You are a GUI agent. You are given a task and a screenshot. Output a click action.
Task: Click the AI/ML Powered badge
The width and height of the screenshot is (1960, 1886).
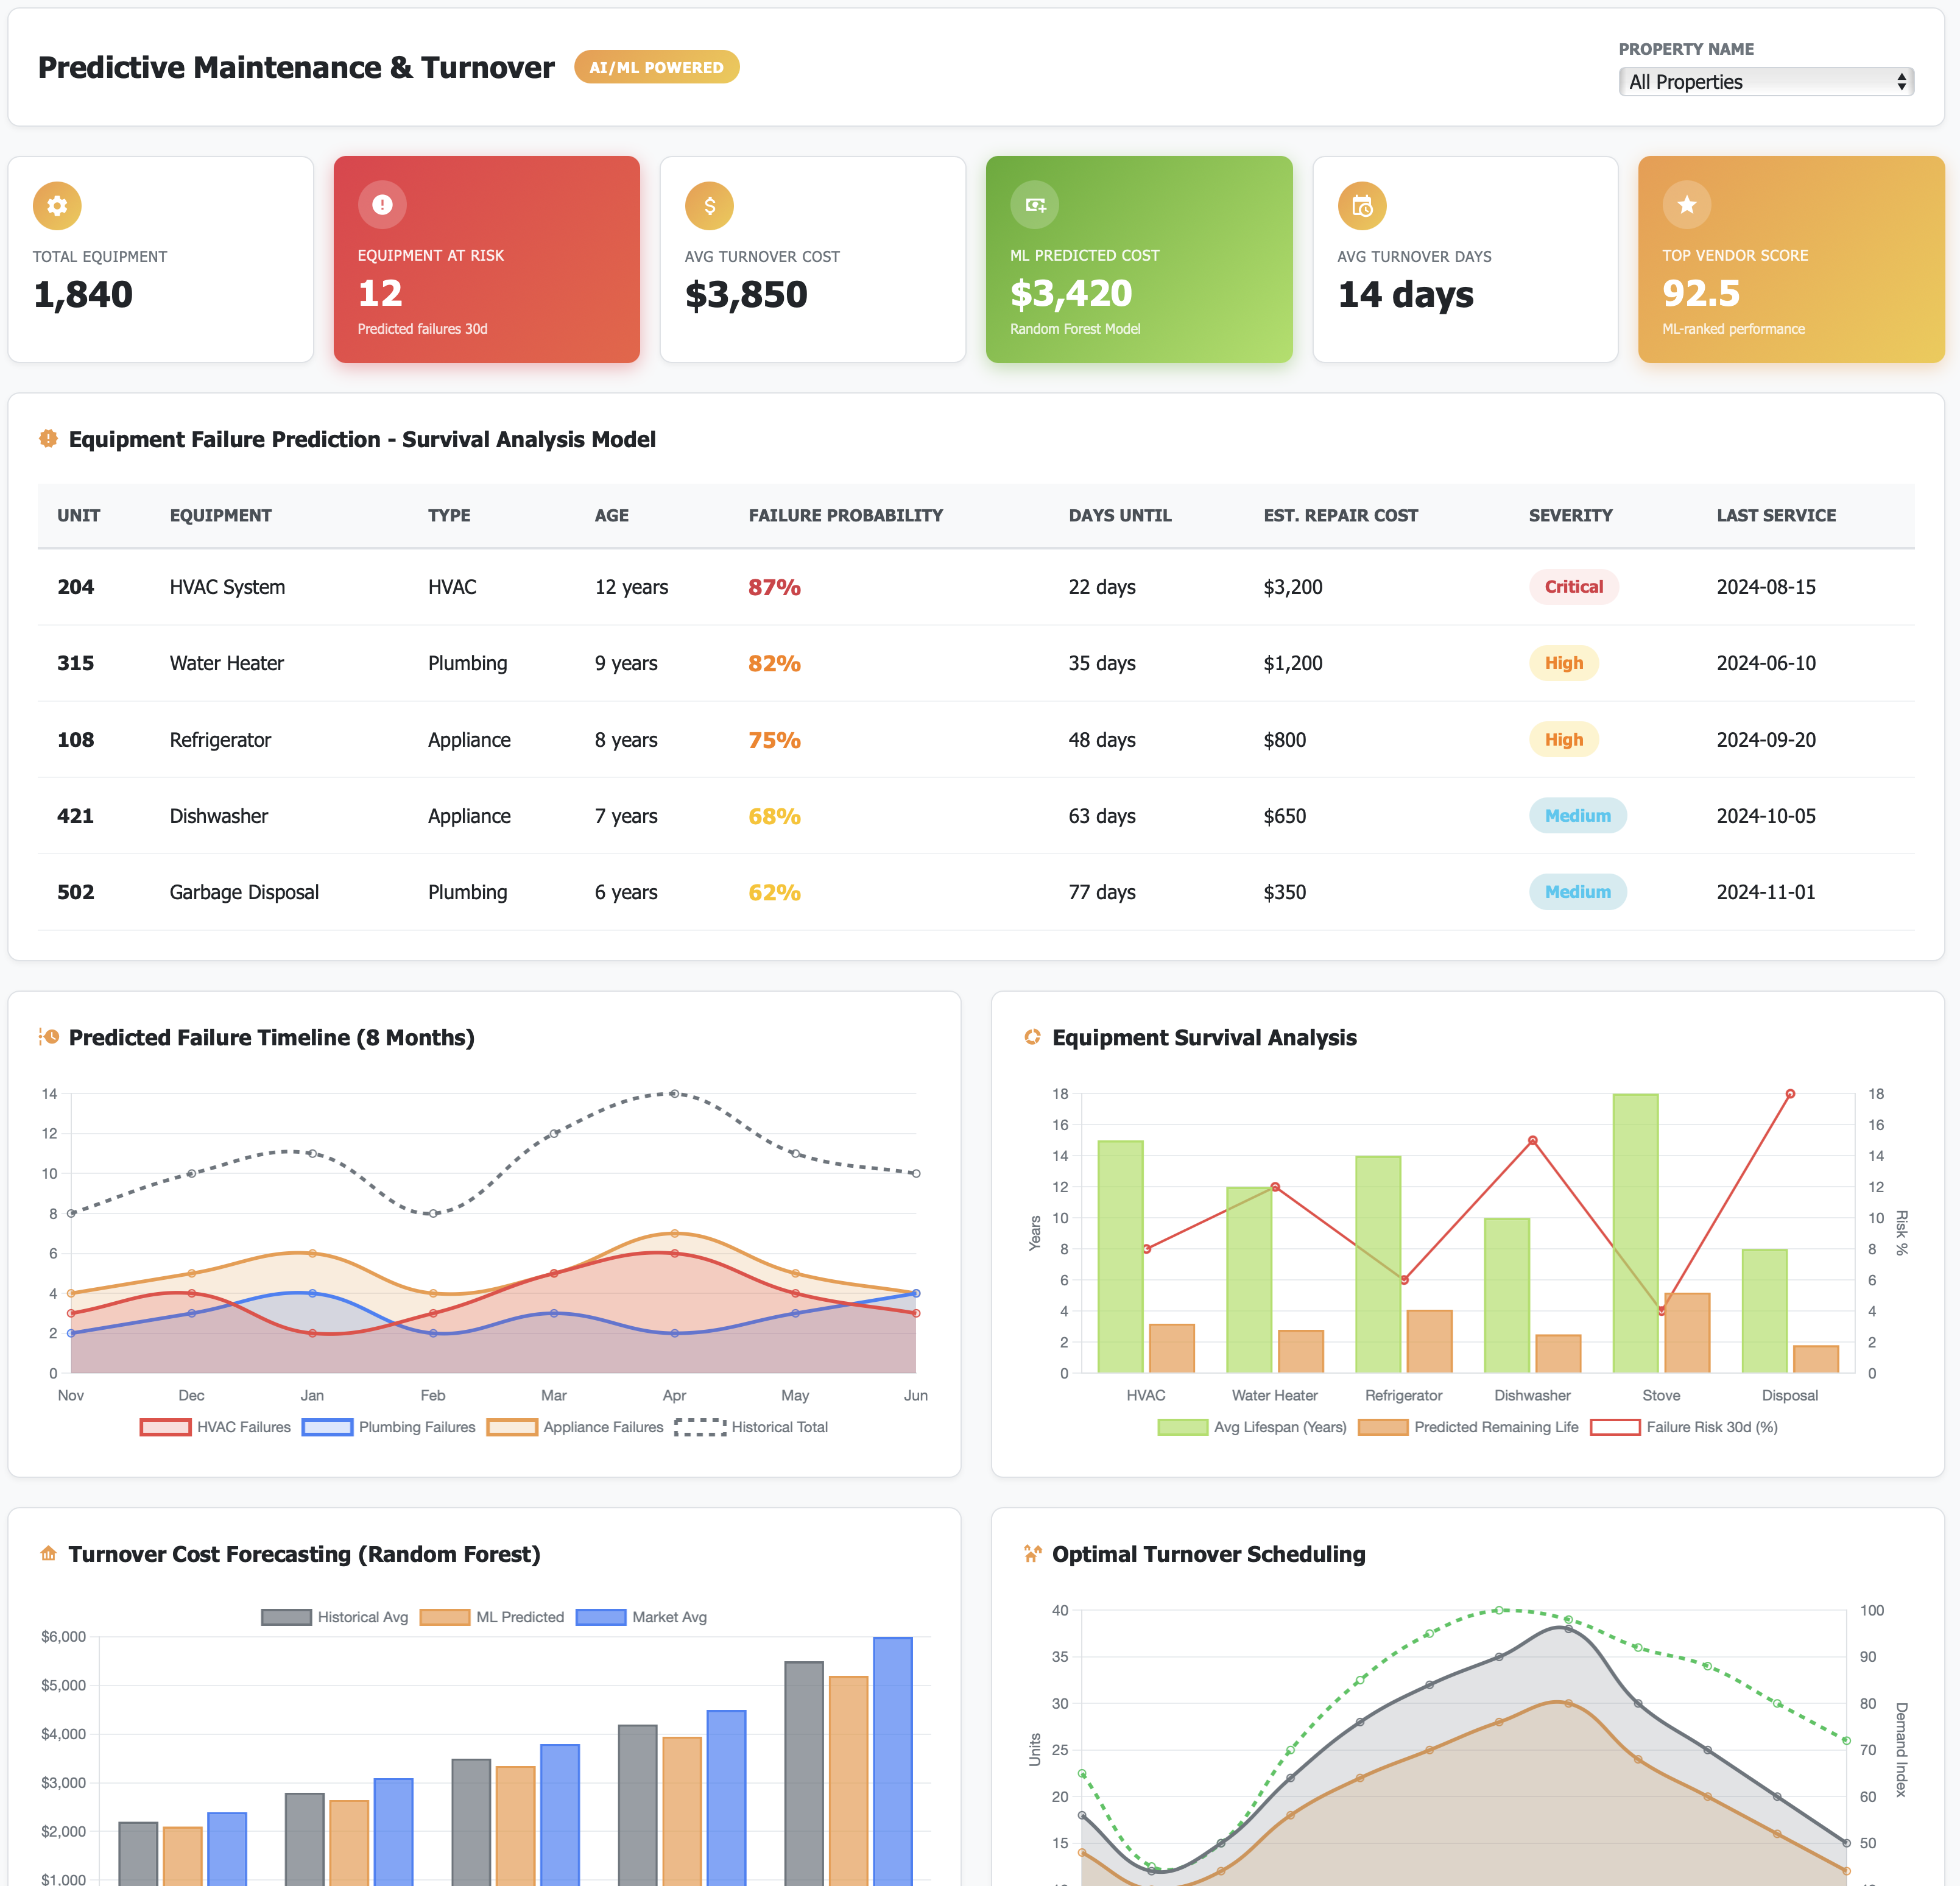656,67
